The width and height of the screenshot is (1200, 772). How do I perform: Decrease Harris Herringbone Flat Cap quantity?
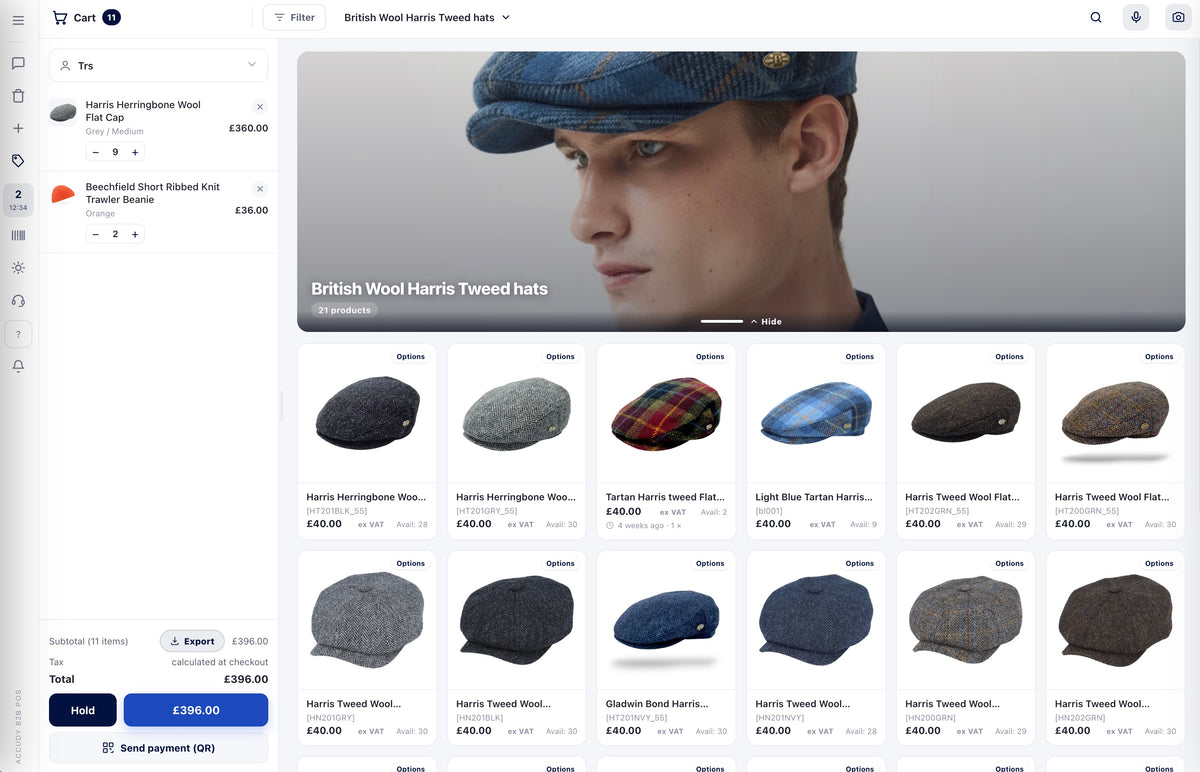96,152
